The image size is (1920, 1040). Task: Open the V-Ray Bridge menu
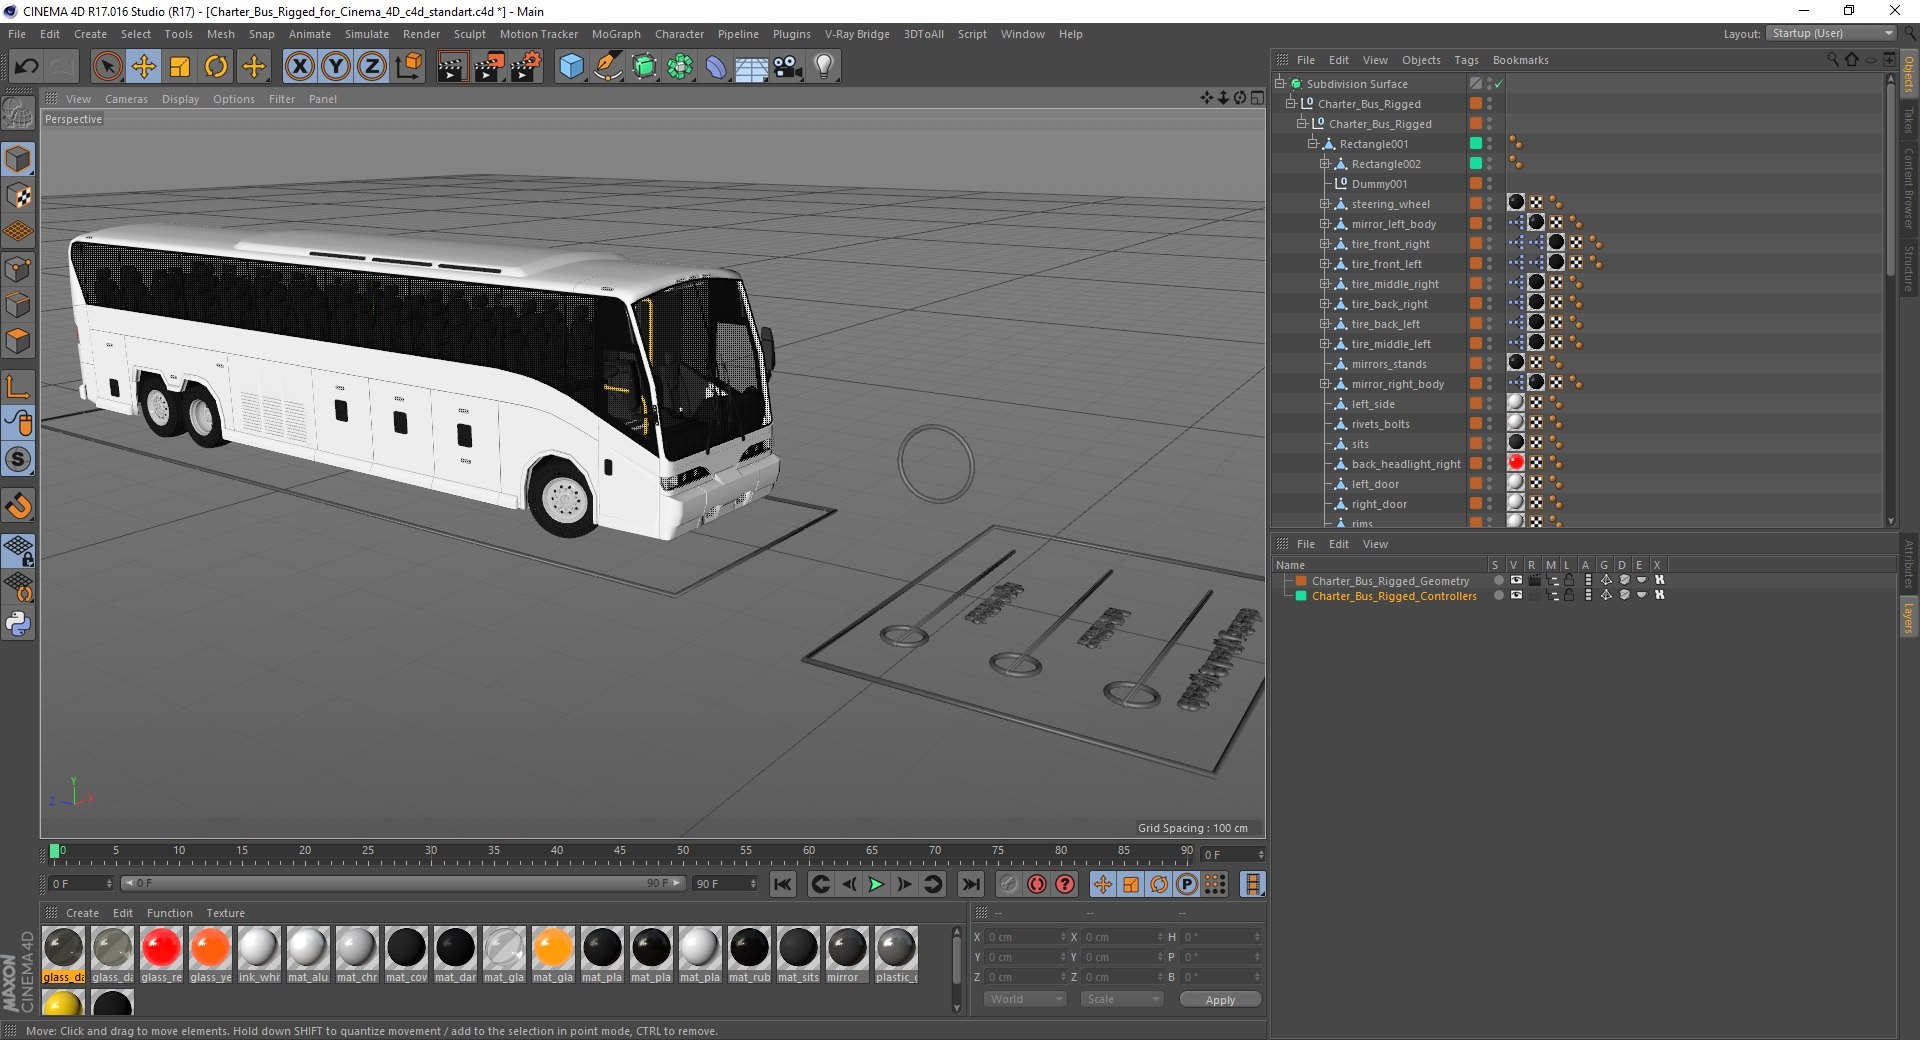pyautogui.click(x=857, y=34)
